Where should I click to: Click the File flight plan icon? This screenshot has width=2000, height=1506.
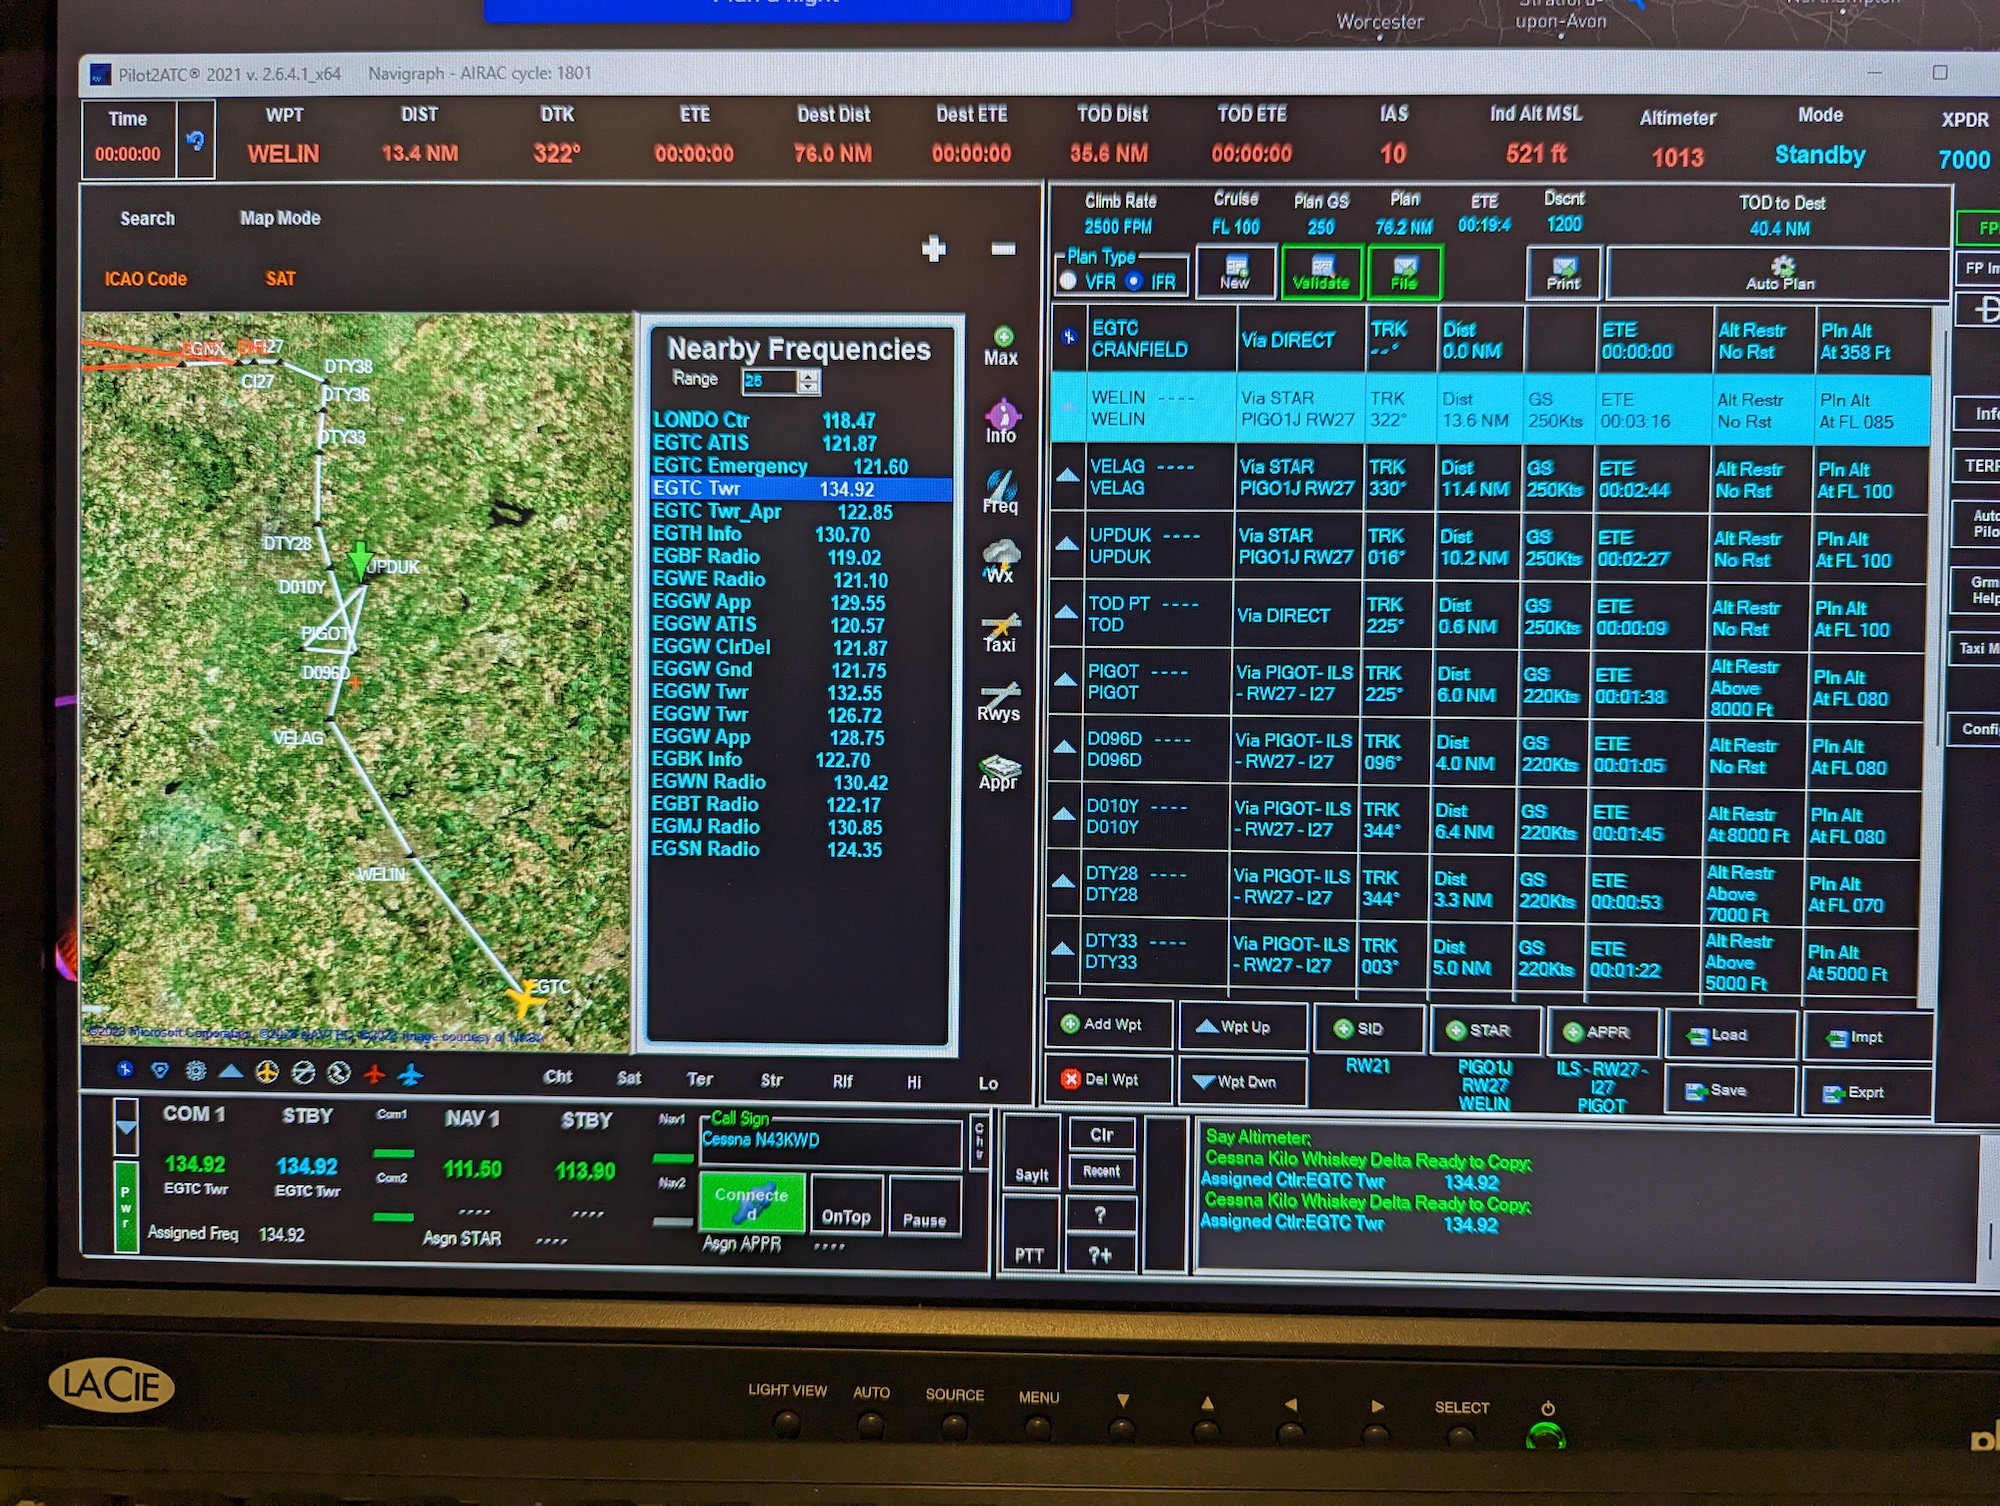pos(1404,272)
